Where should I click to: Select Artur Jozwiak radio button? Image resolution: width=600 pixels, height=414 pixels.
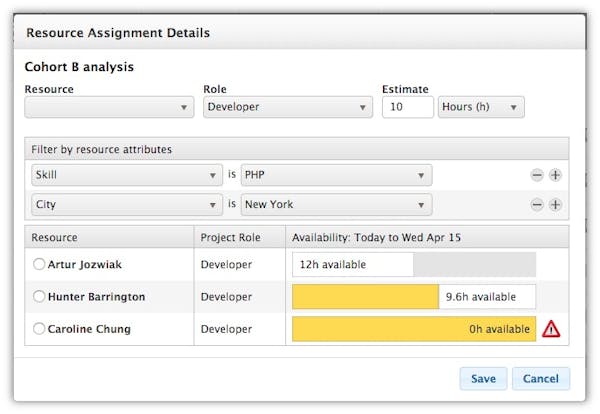39,265
